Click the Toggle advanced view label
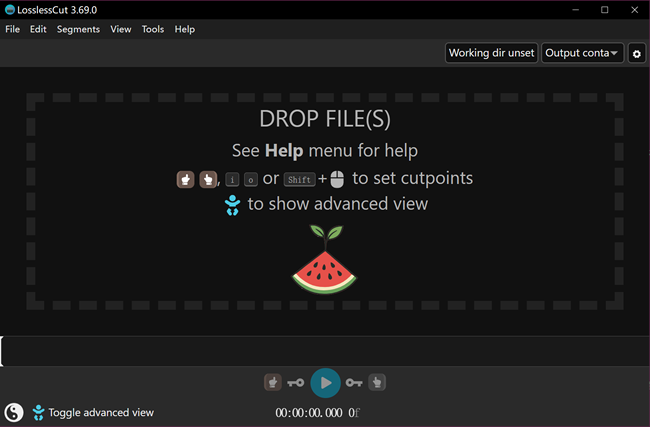 (101, 412)
